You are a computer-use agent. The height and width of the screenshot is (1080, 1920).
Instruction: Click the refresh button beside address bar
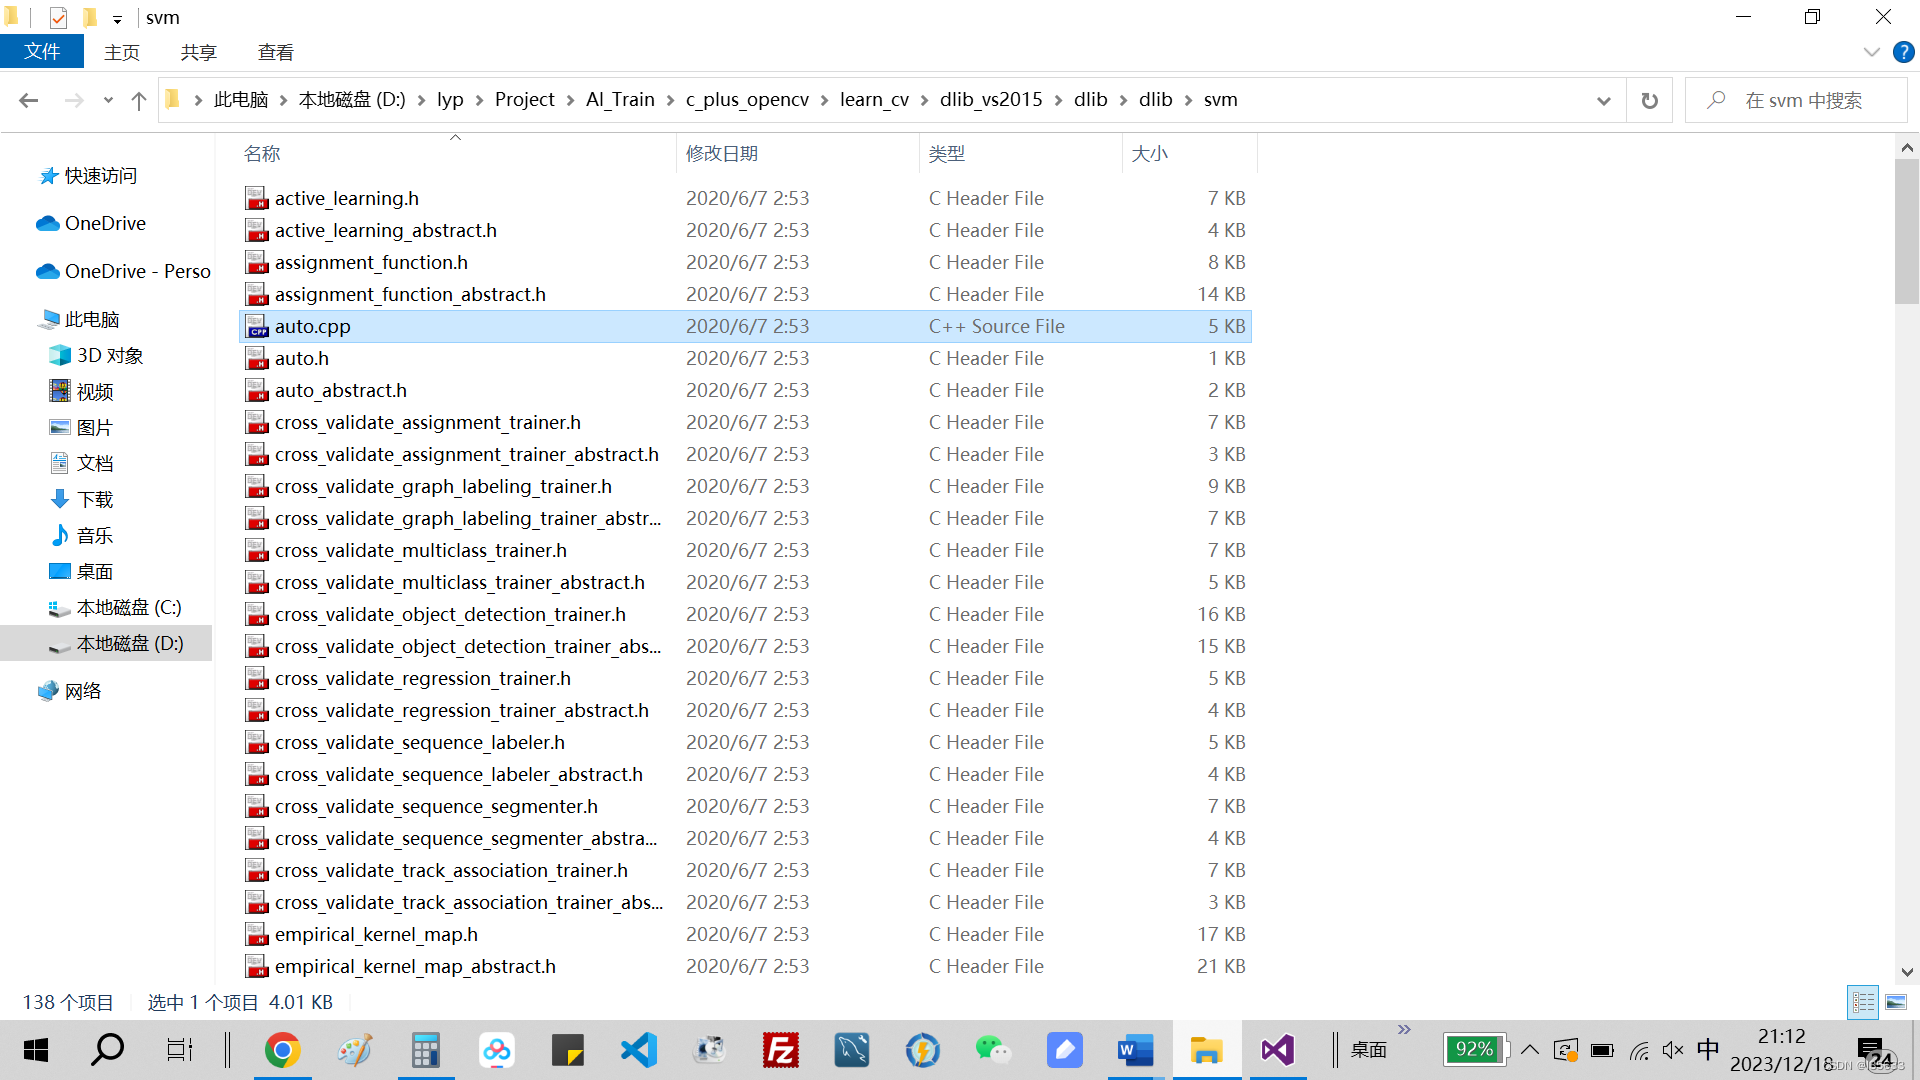(x=1649, y=100)
